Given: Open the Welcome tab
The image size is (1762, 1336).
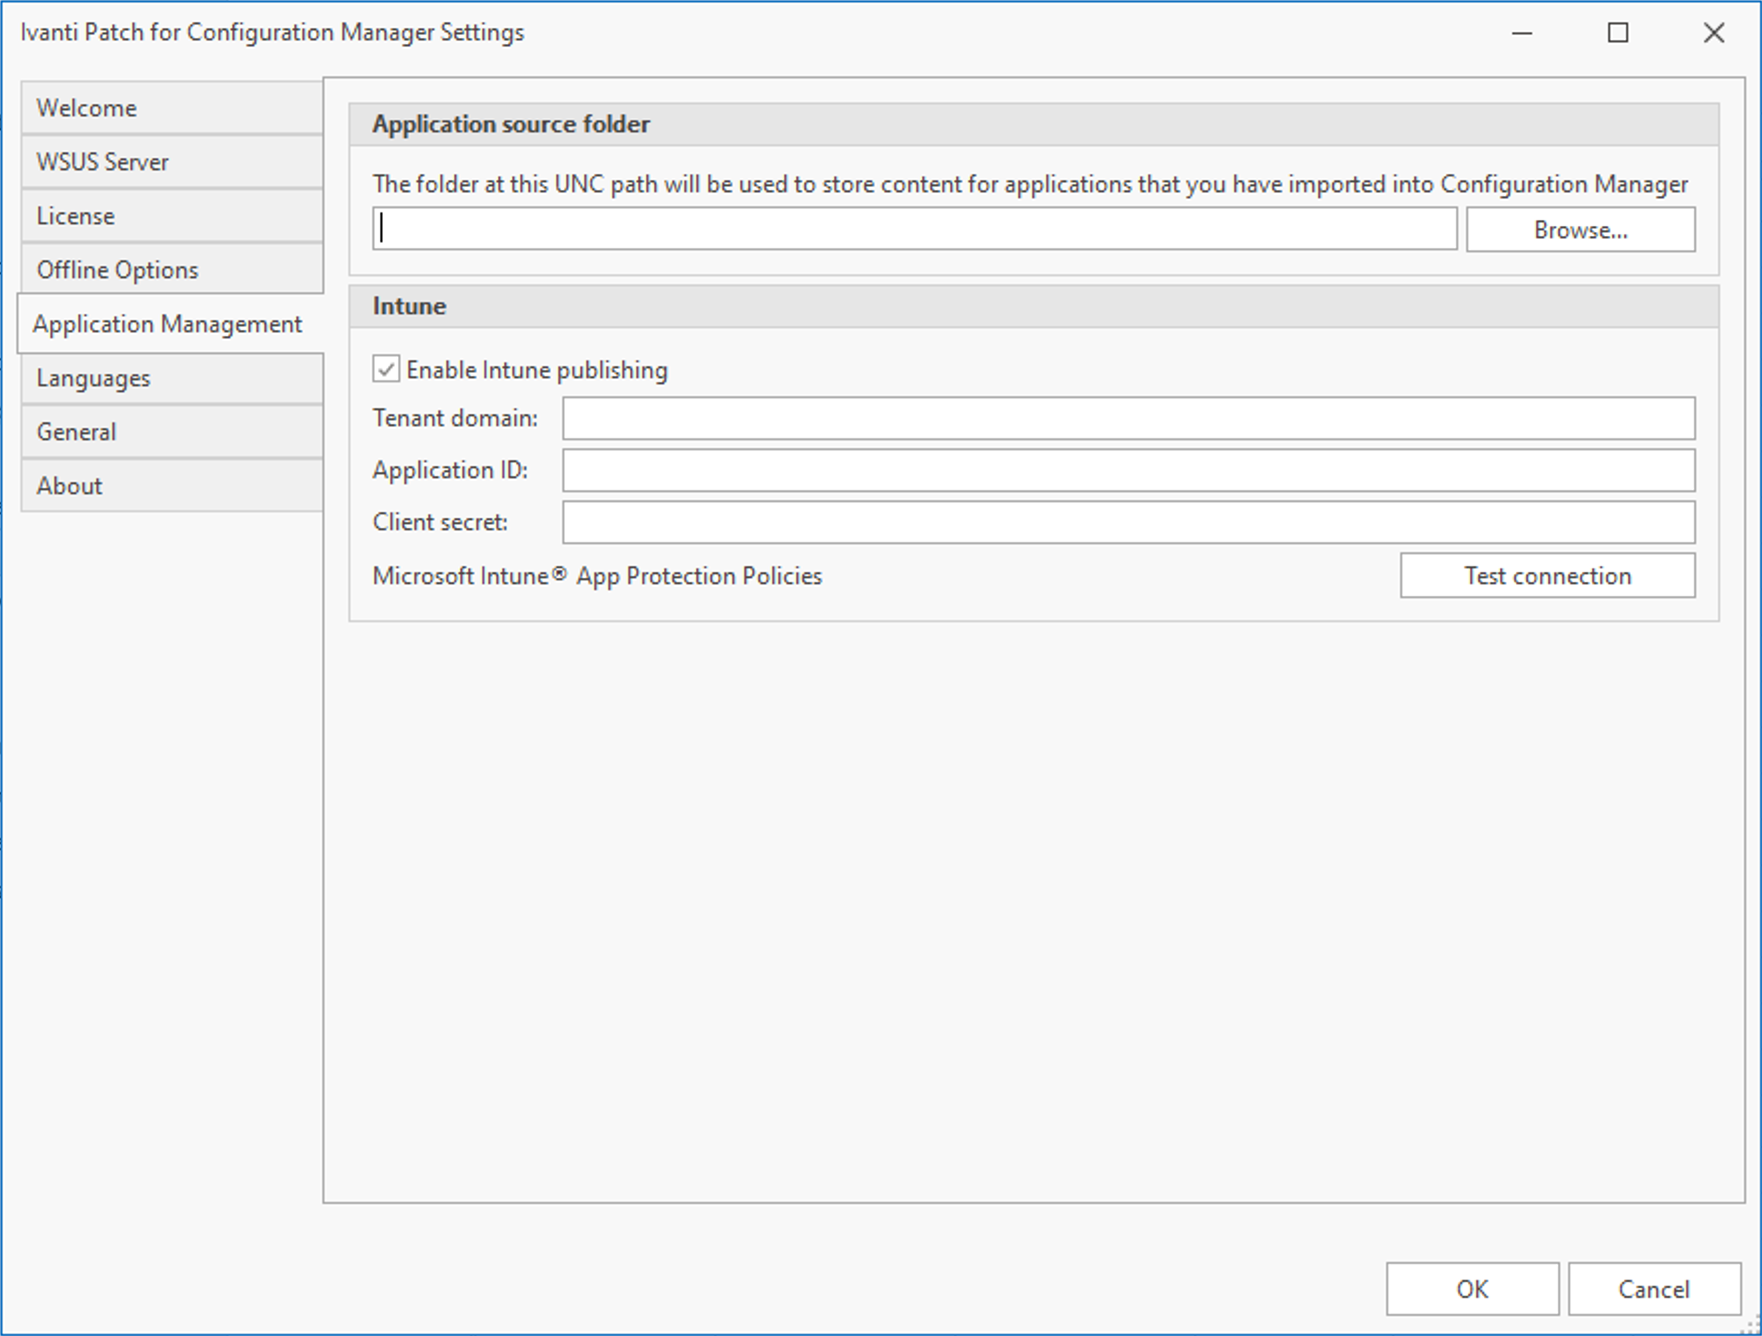Looking at the screenshot, I should 170,108.
